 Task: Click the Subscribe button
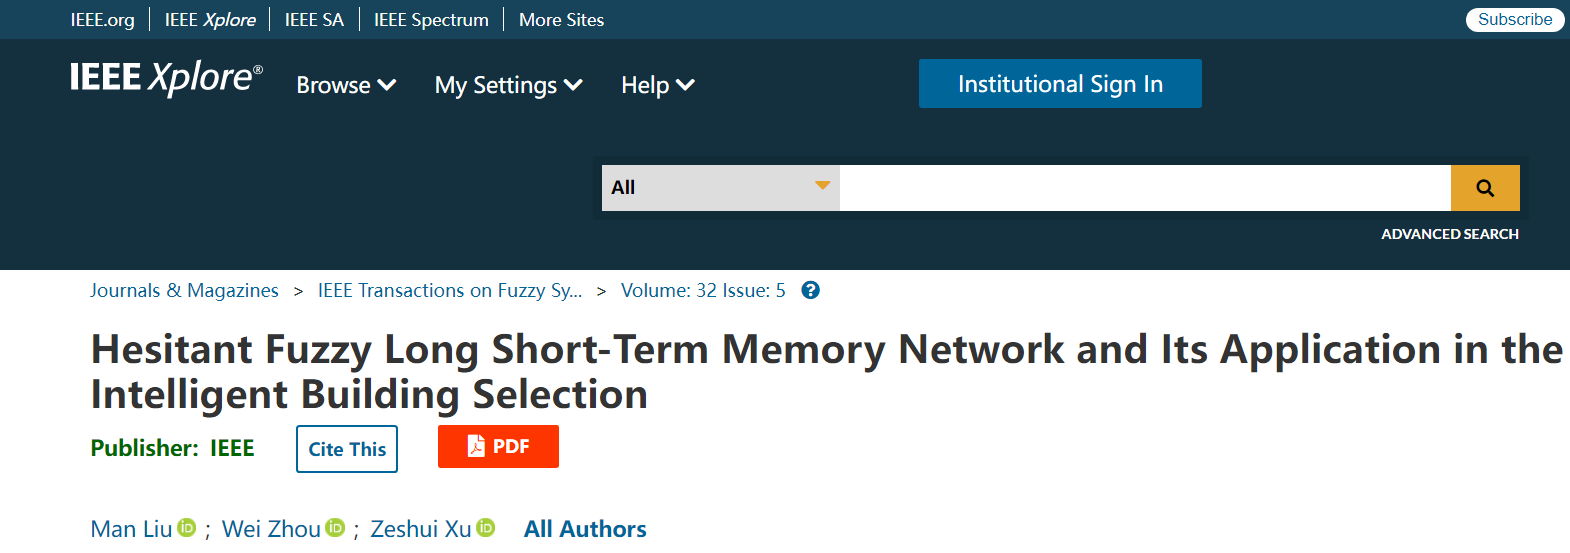point(1514,20)
